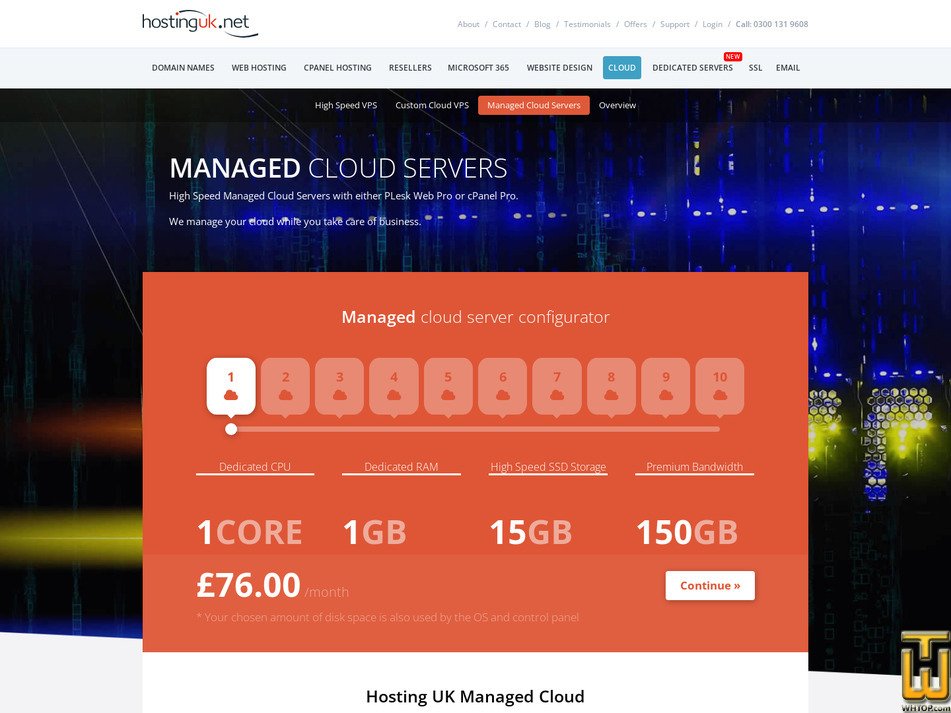Select cloud level 9 tile
This screenshot has width=951, height=713.
(665, 386)
